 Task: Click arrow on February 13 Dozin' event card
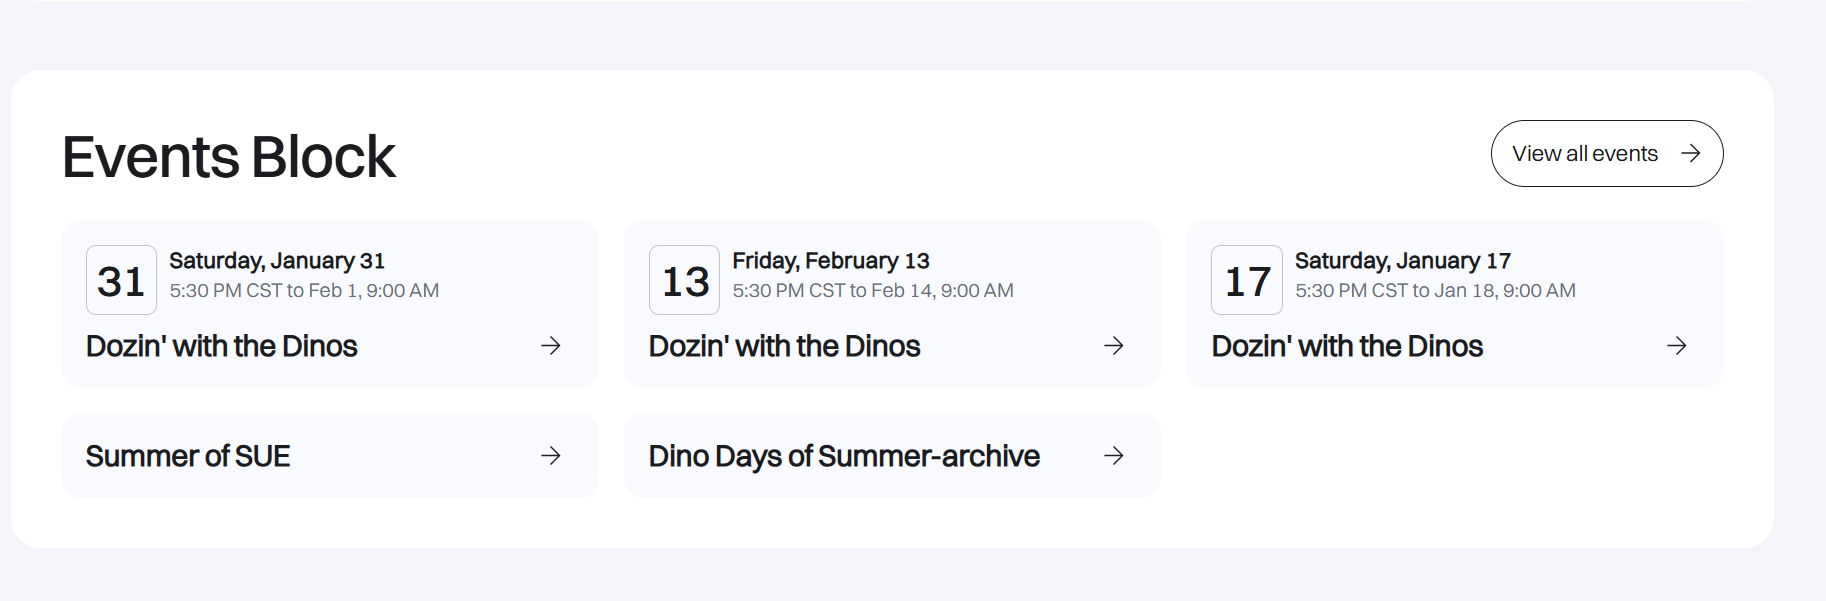(1114, 346)
